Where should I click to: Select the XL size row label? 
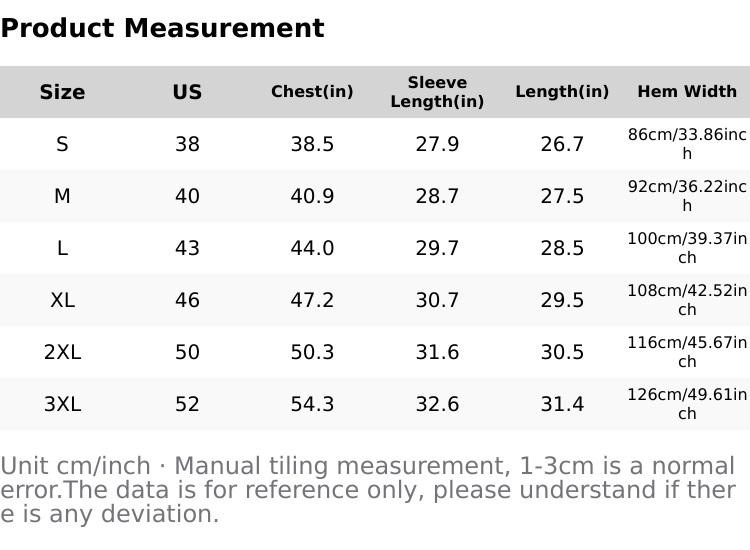tap(62, 300)
